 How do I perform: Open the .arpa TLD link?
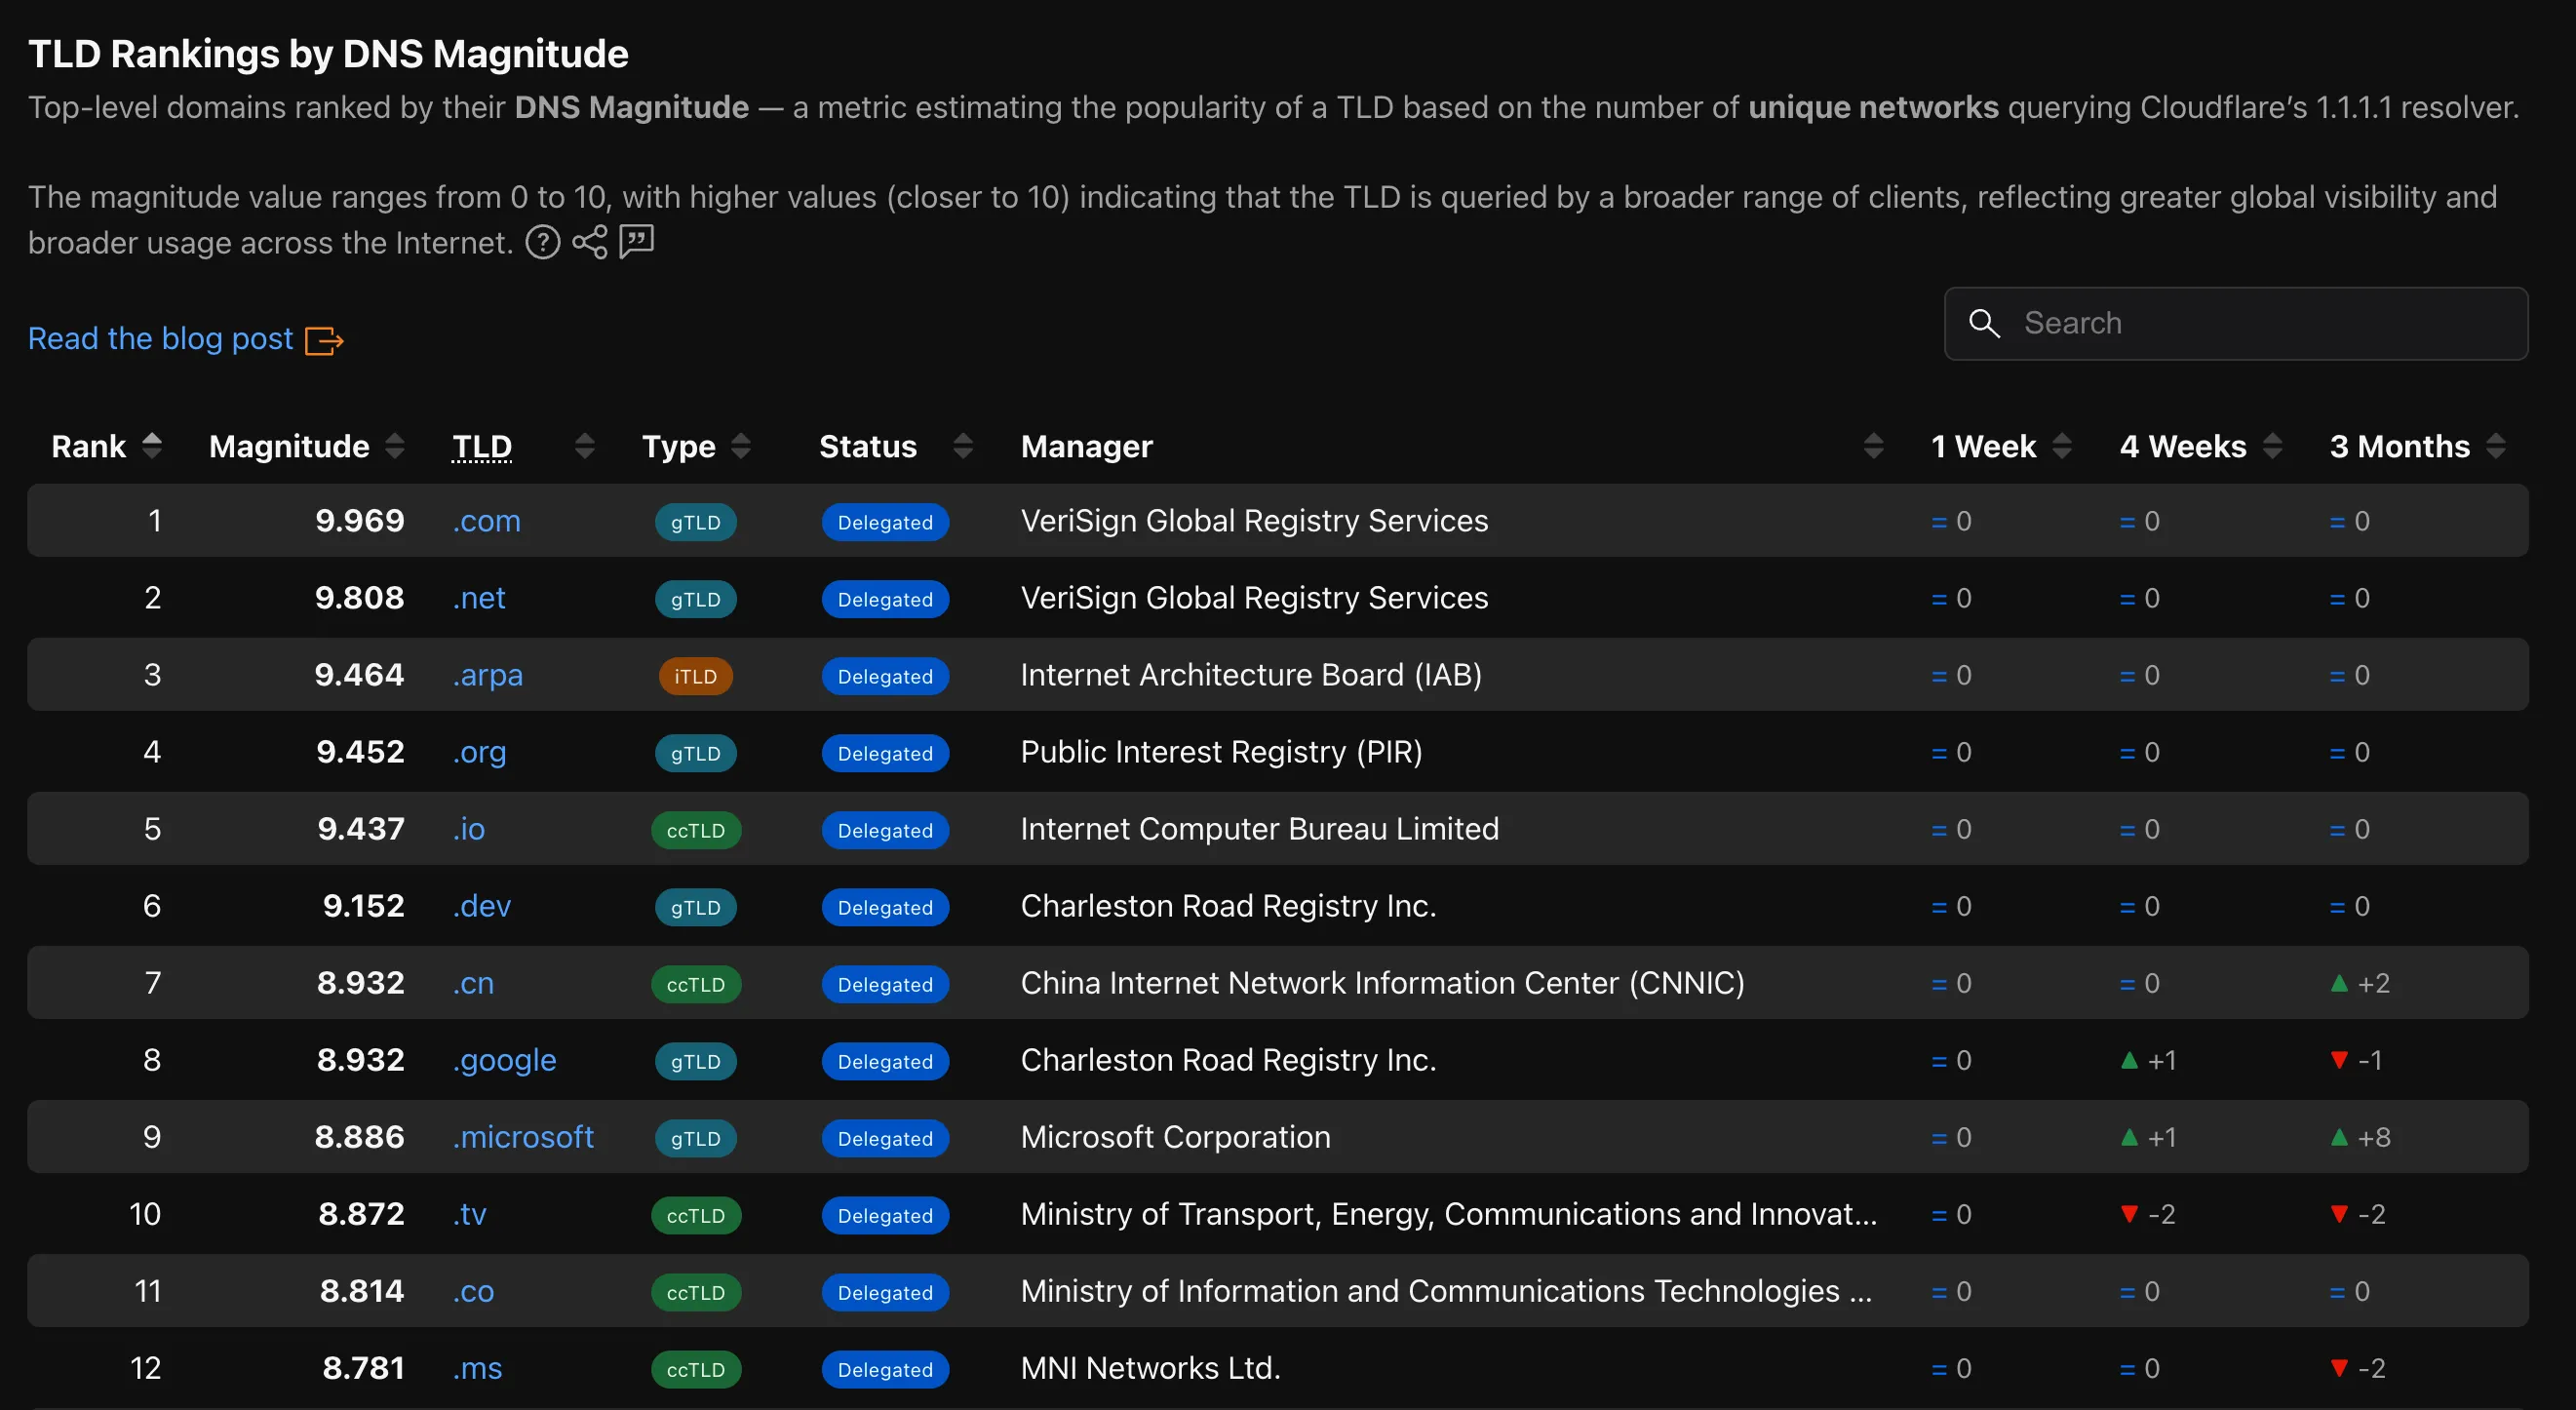point(487,675)
